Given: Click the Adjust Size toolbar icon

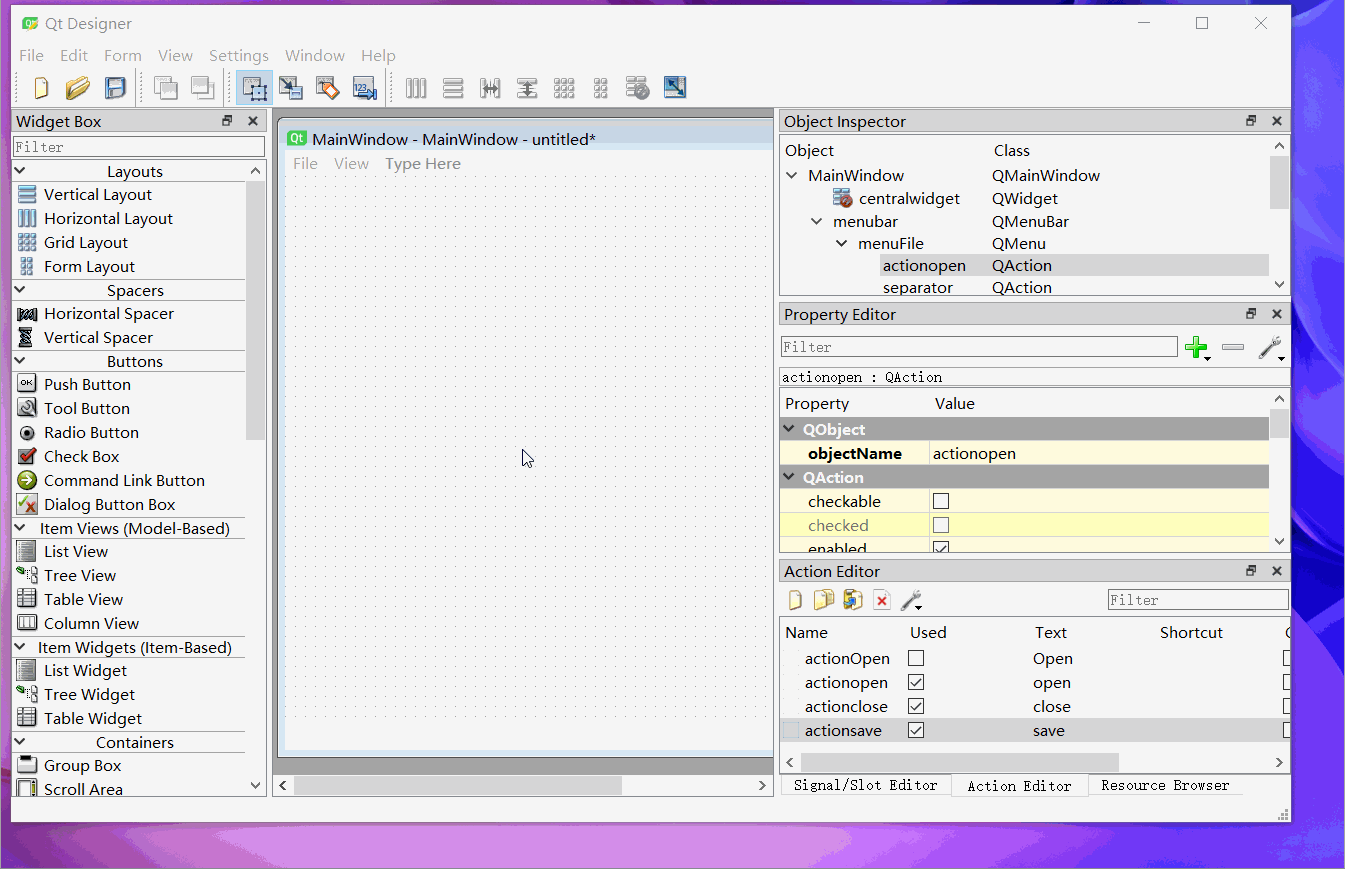Looking at the screenshot, I should [x=675, y=88].
